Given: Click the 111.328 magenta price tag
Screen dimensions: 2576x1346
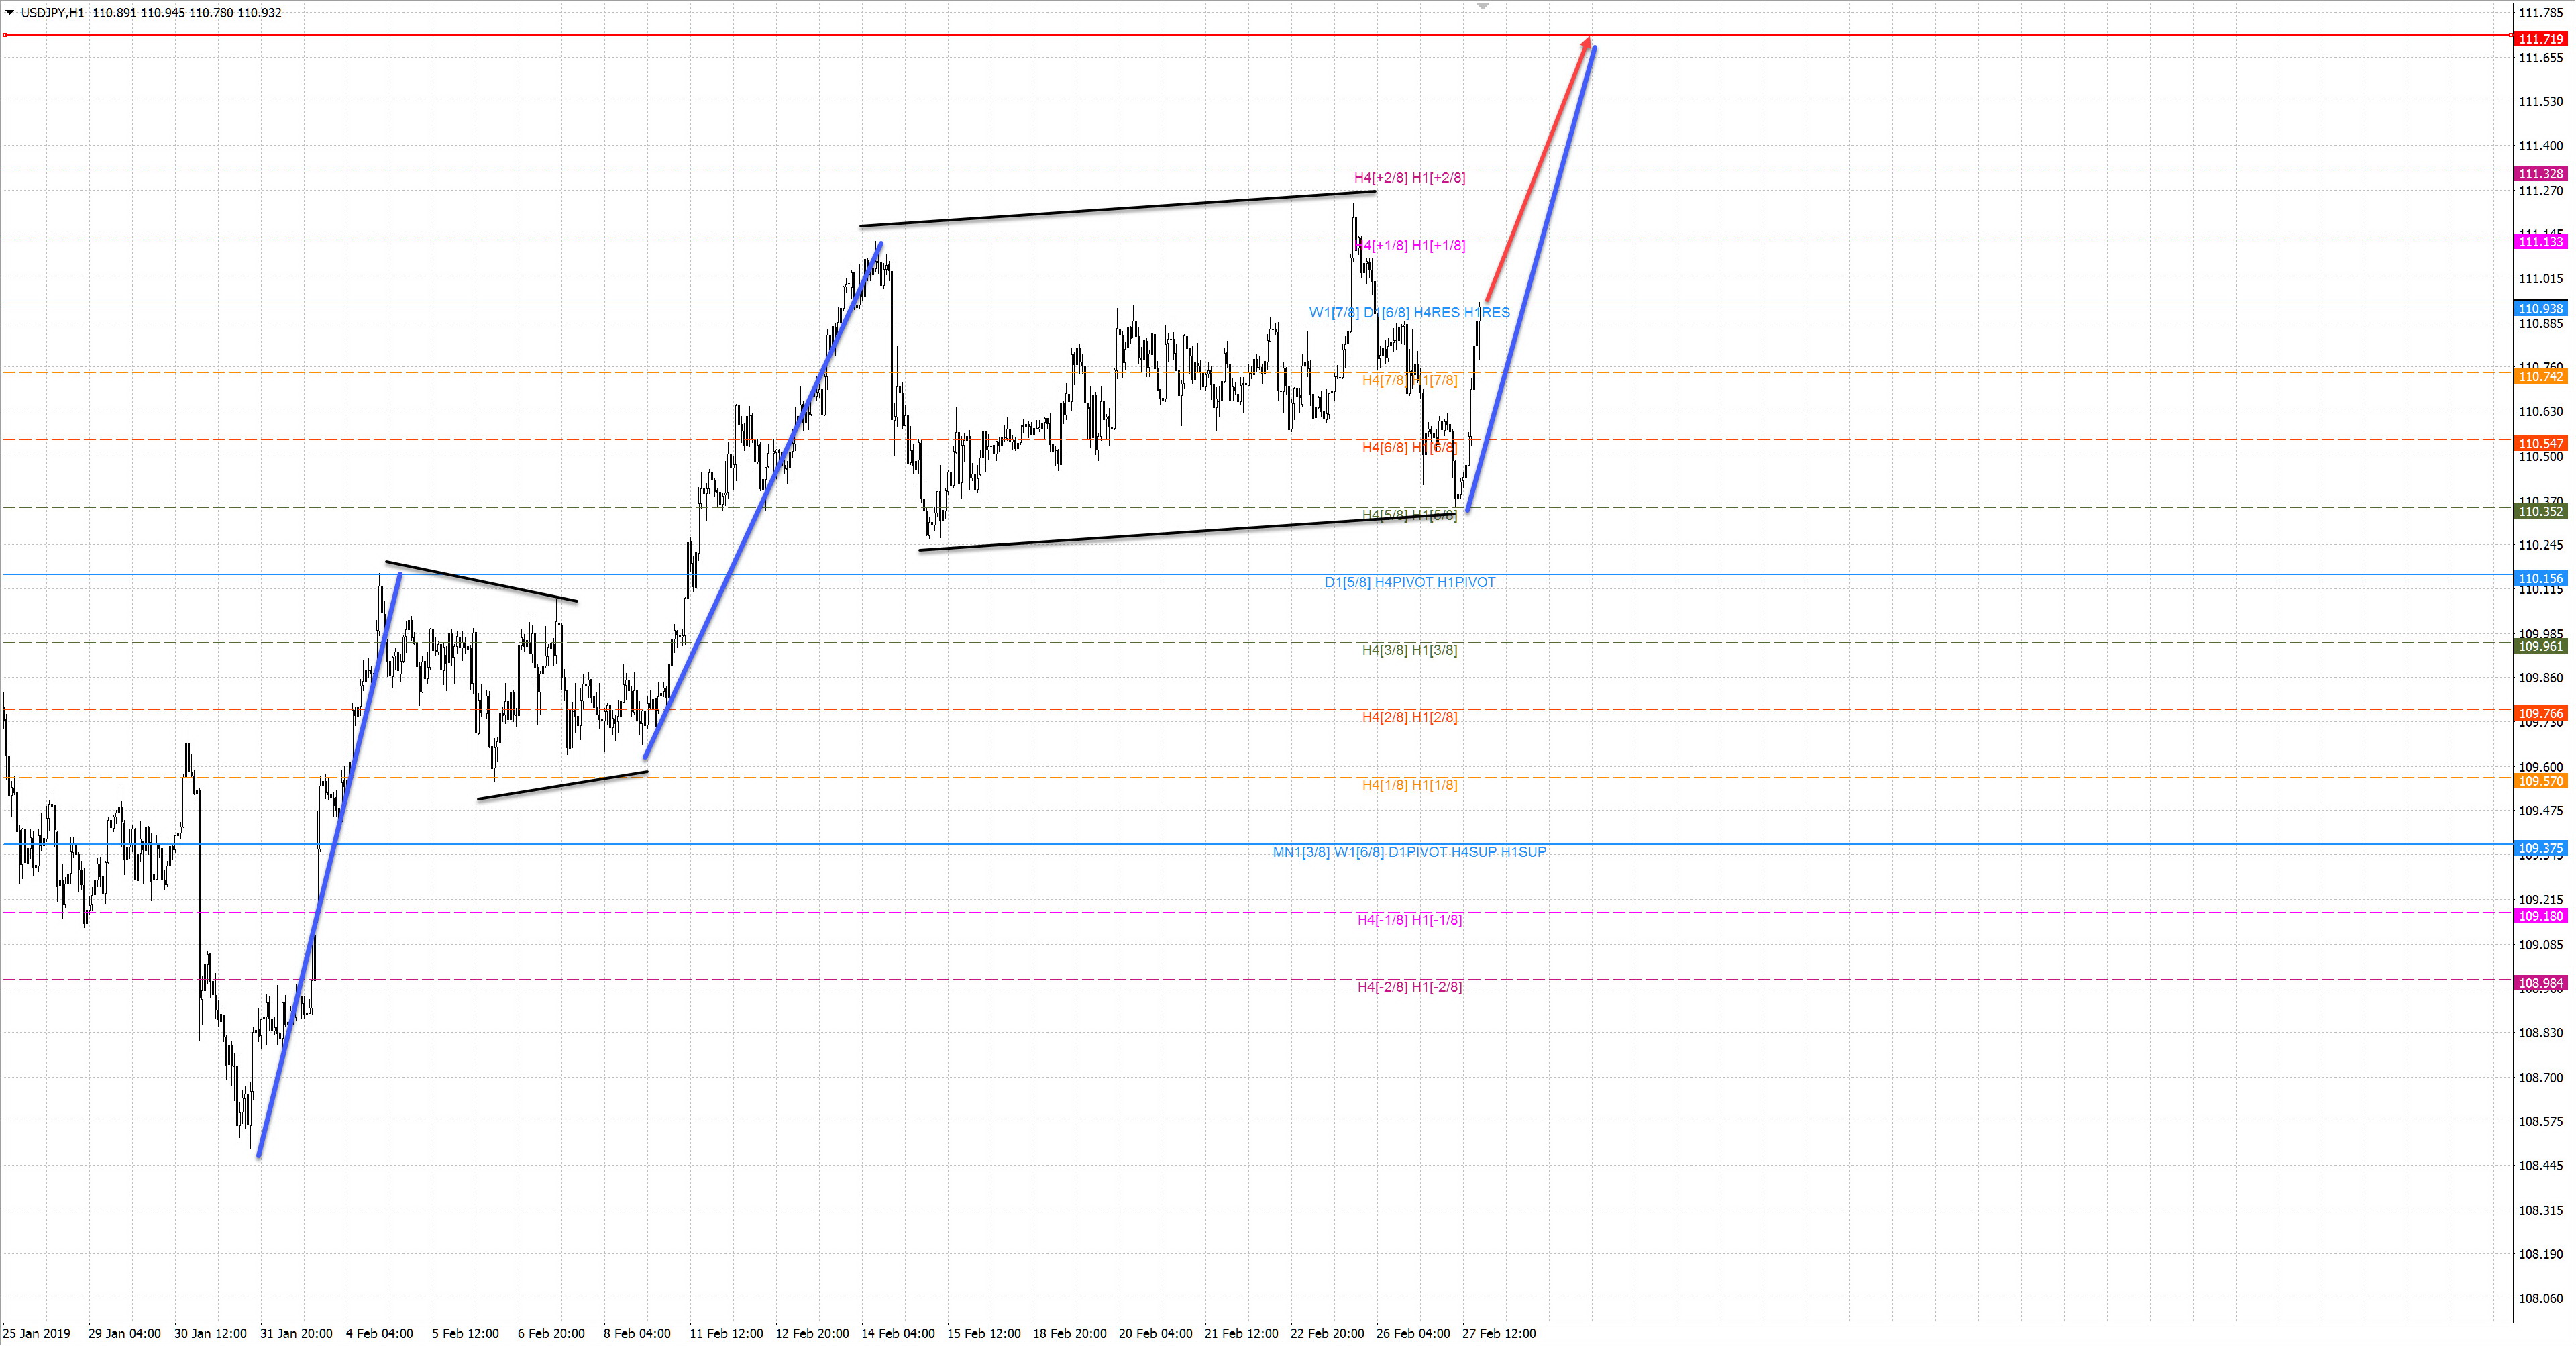Looking at the screenshot, I should pyautogui.click(x=2541, y=174).
